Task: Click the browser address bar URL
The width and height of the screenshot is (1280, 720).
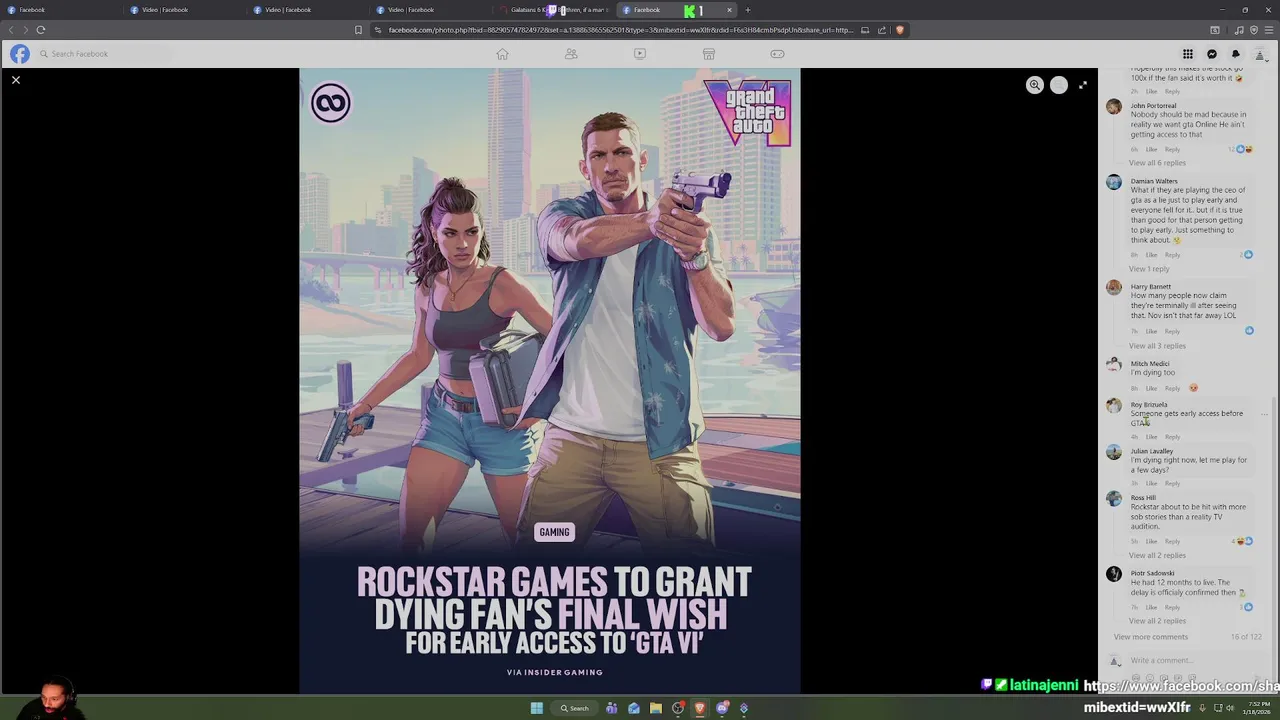Action: click(x=620, y=30)
